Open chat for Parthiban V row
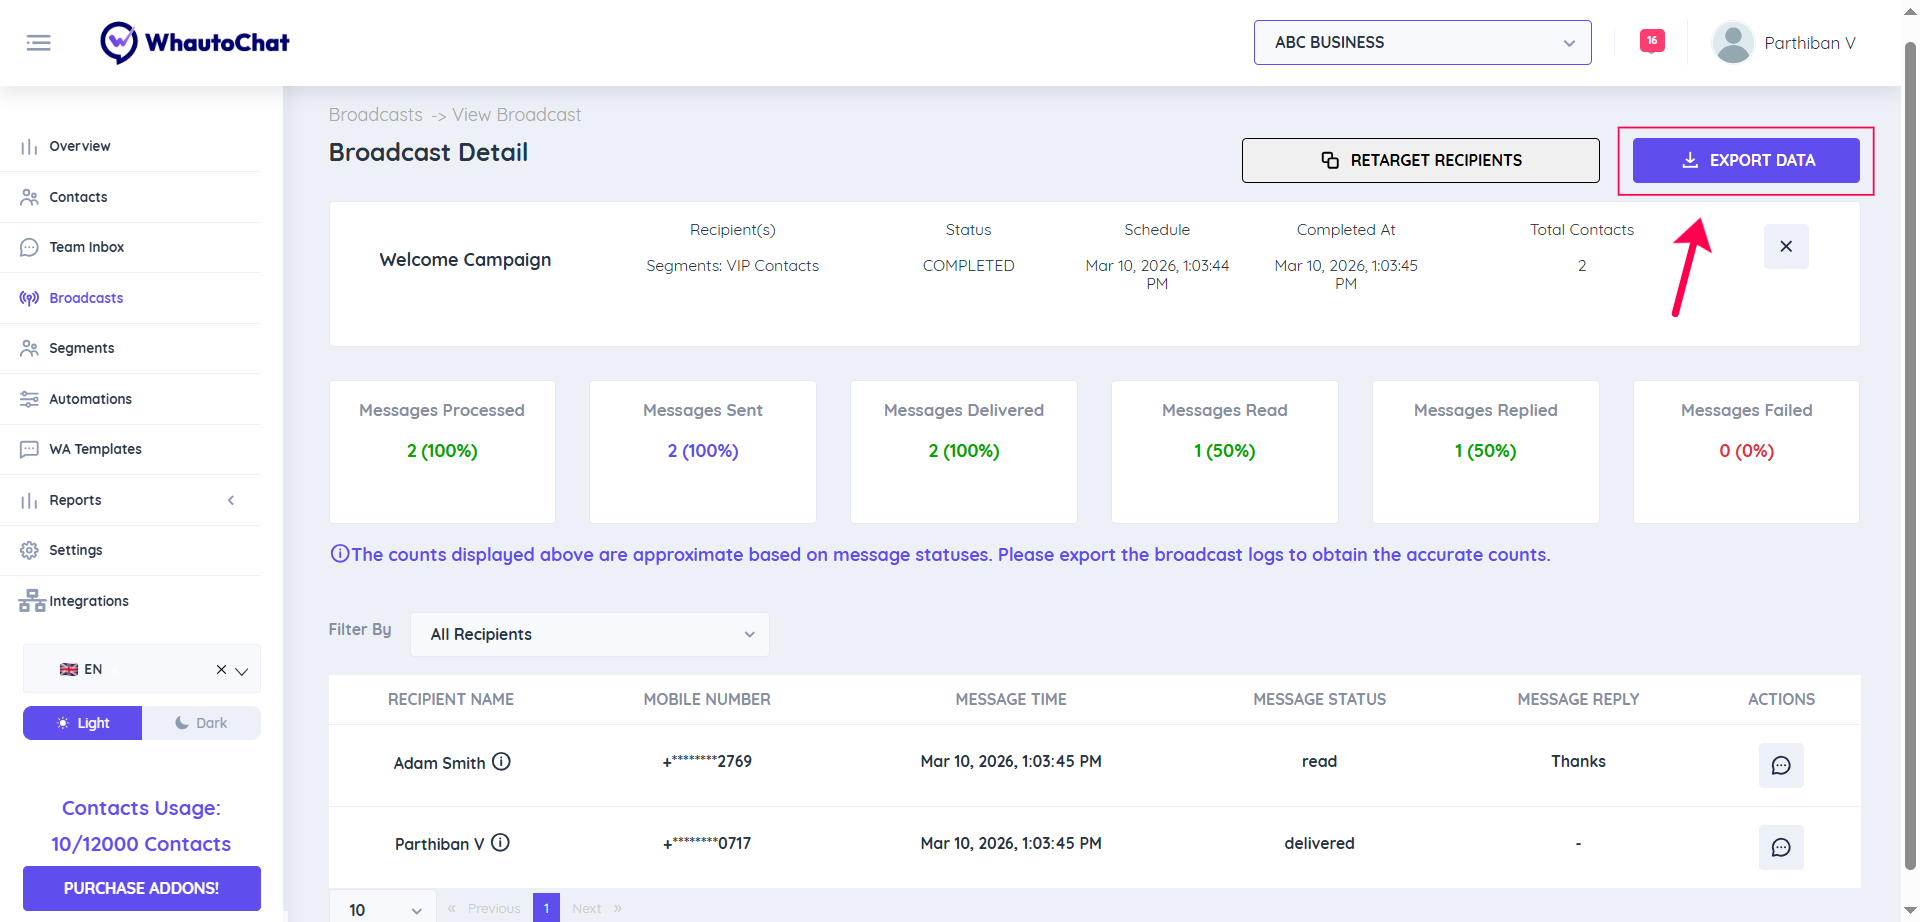This screenshot has height=922, width=1920. pyautogui.click(x=1780, y=847)
